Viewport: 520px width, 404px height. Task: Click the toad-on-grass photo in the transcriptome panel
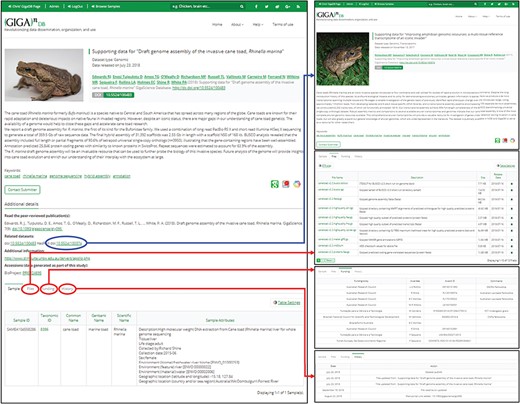pos(343,59)
